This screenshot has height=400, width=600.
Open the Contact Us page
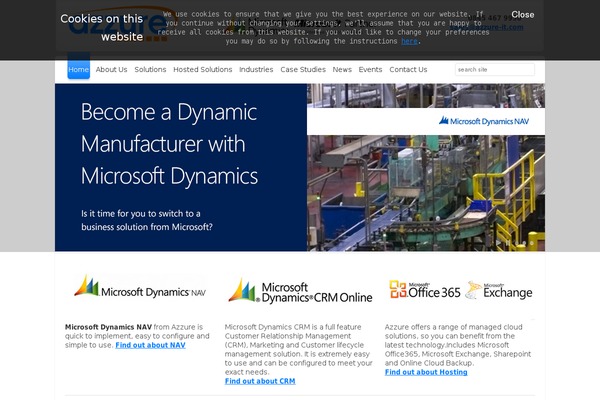pyautogui.click(x=408, y=69)
